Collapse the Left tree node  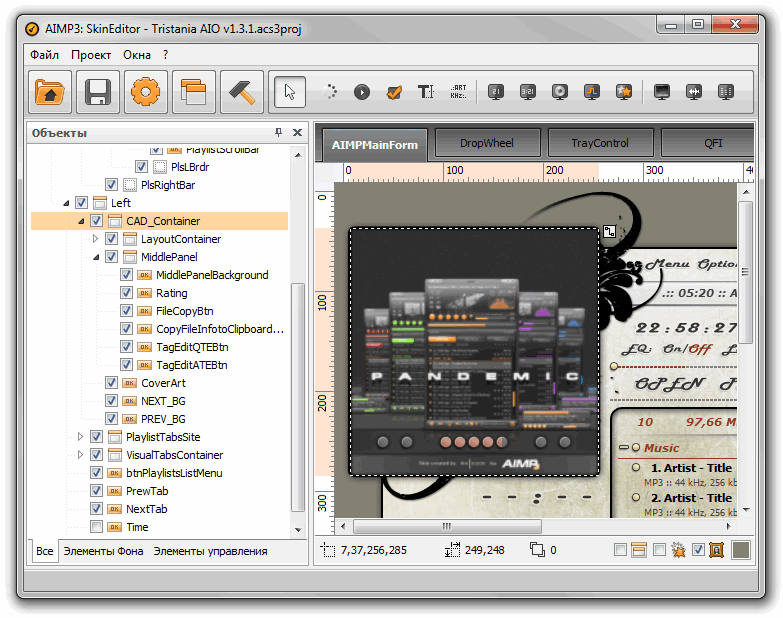pyautogui.click(x=66, y=203)
